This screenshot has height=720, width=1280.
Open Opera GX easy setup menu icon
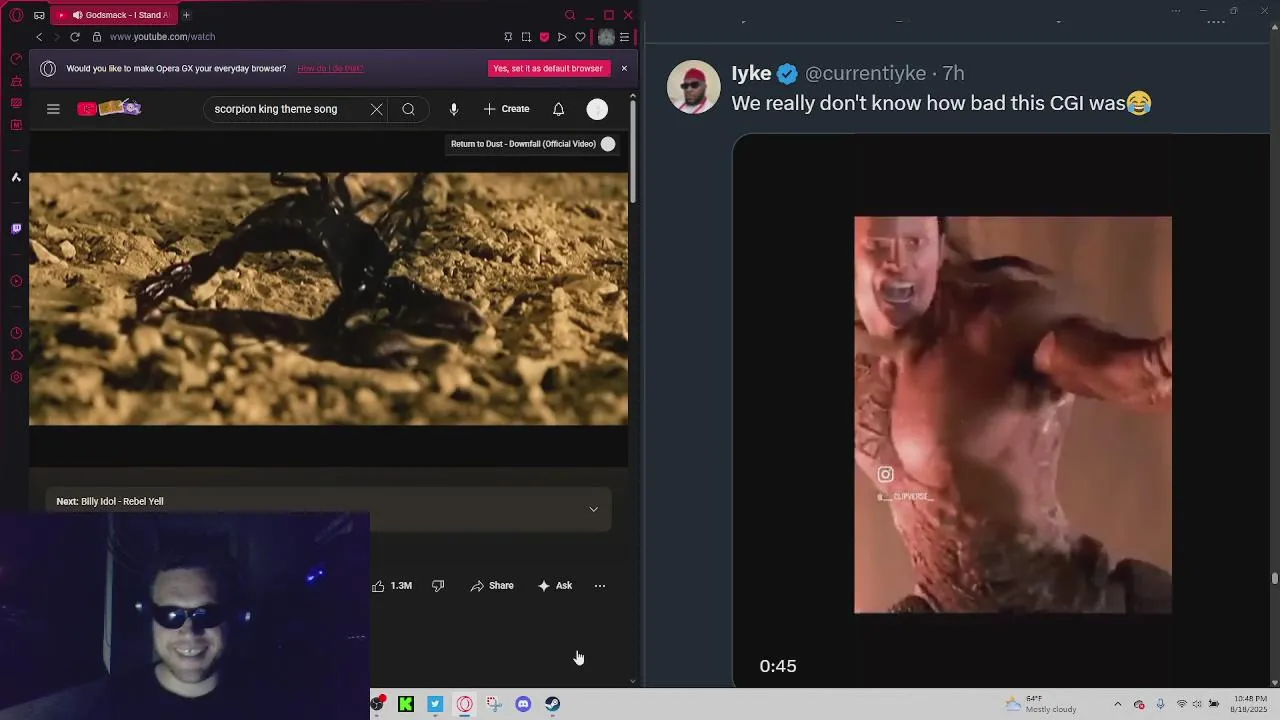pos(624,37)
